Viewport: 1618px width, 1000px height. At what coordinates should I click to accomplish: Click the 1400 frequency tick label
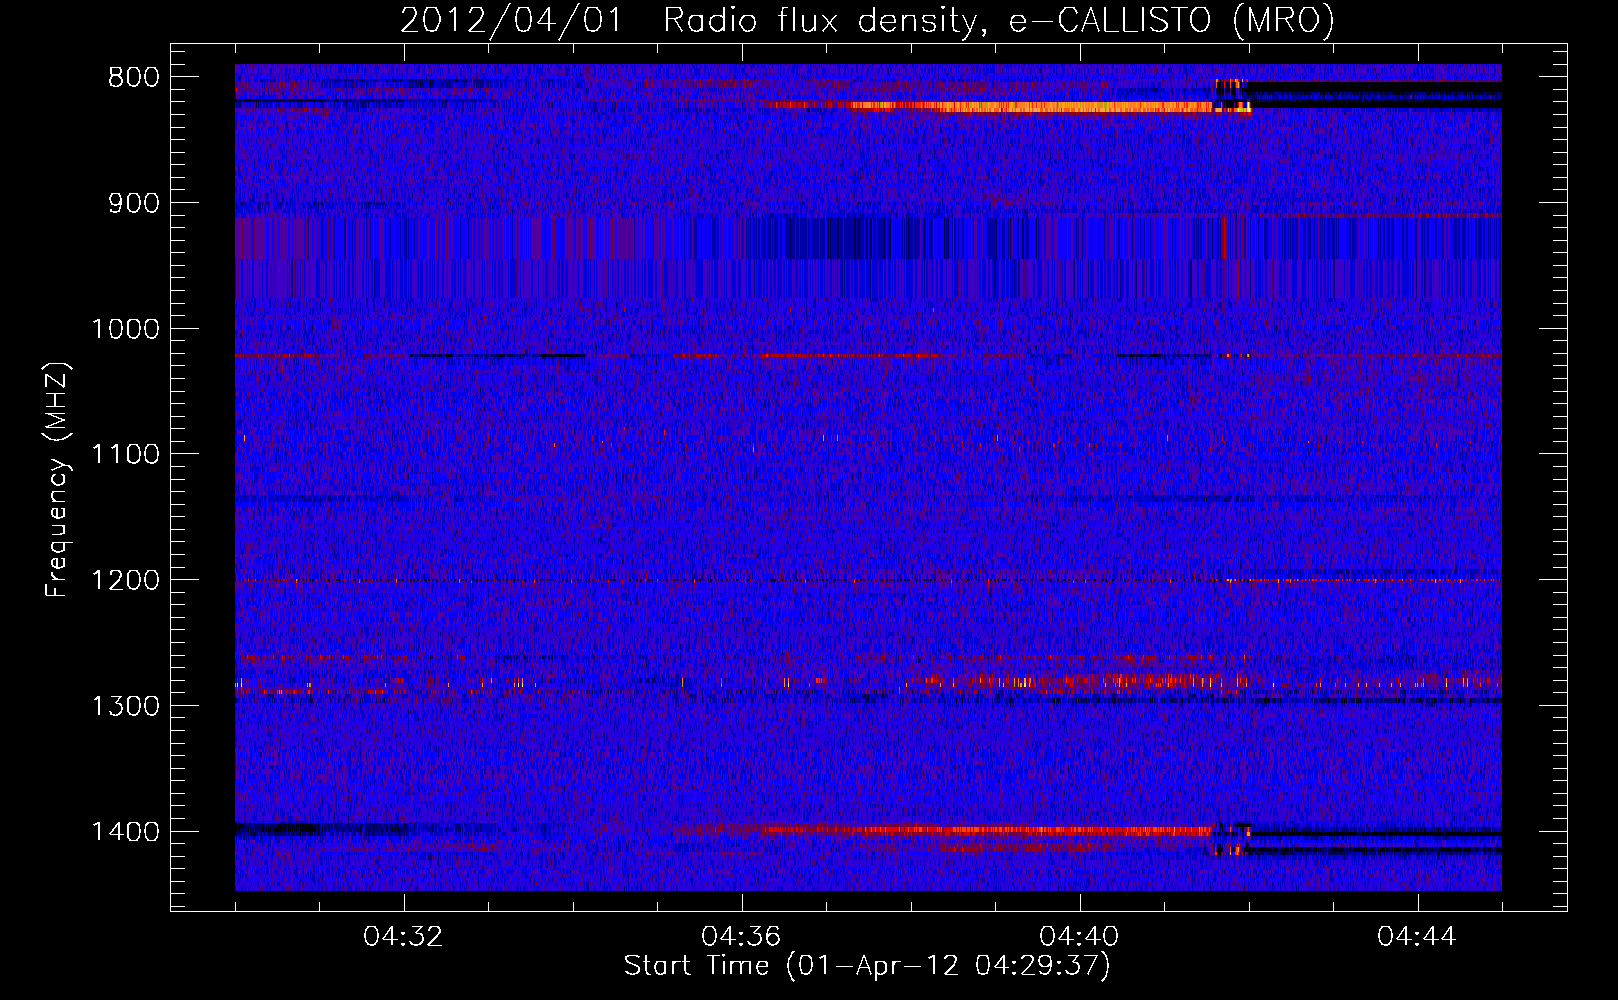point(124,832)
